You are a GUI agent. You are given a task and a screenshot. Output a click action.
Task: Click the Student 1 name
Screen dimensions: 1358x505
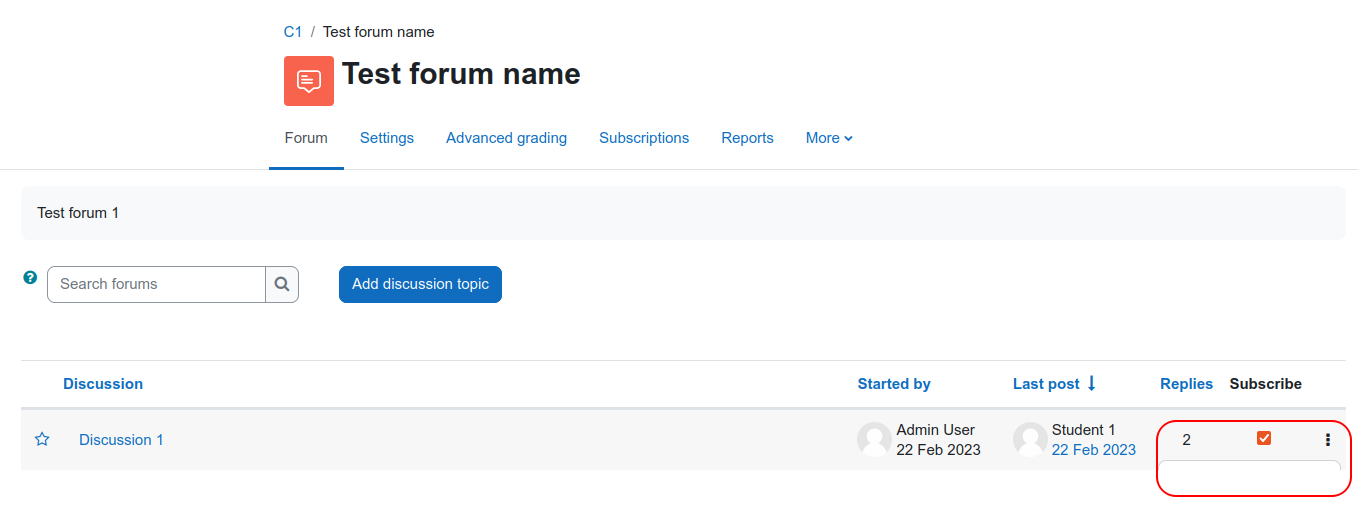click(1084, 430)
